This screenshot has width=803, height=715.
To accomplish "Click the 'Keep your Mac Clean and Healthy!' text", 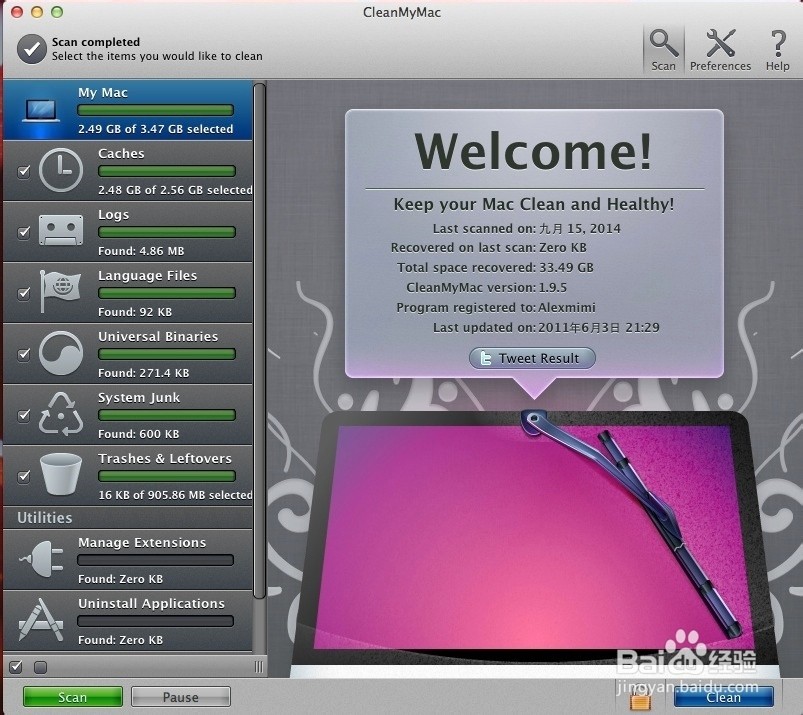I will 534,204.
